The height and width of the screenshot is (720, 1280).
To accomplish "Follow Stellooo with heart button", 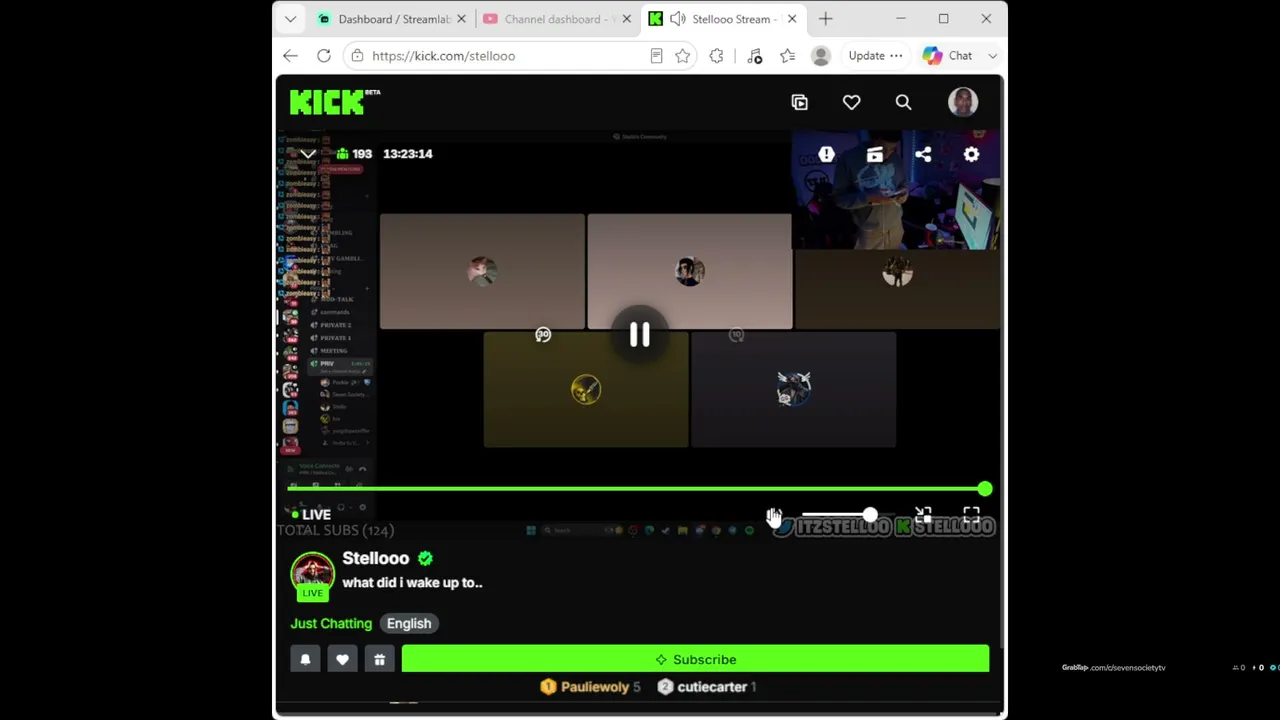I will point(342,659).
